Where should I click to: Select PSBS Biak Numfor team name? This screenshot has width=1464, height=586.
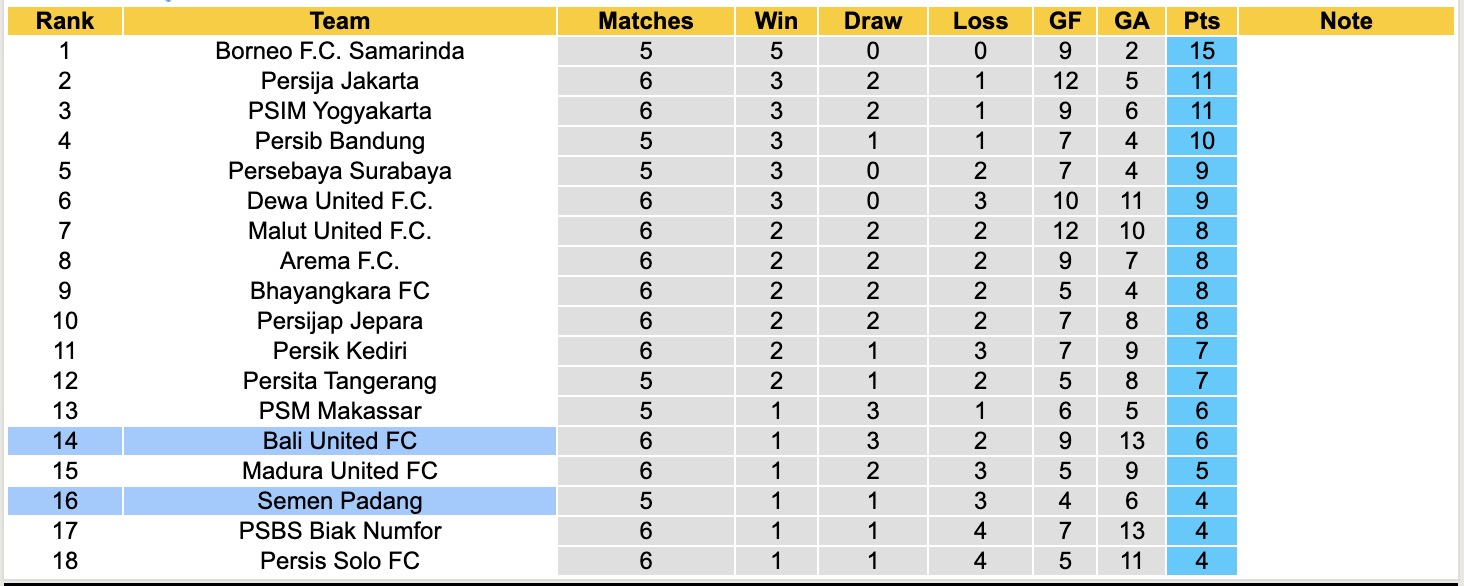coord(340,531)
